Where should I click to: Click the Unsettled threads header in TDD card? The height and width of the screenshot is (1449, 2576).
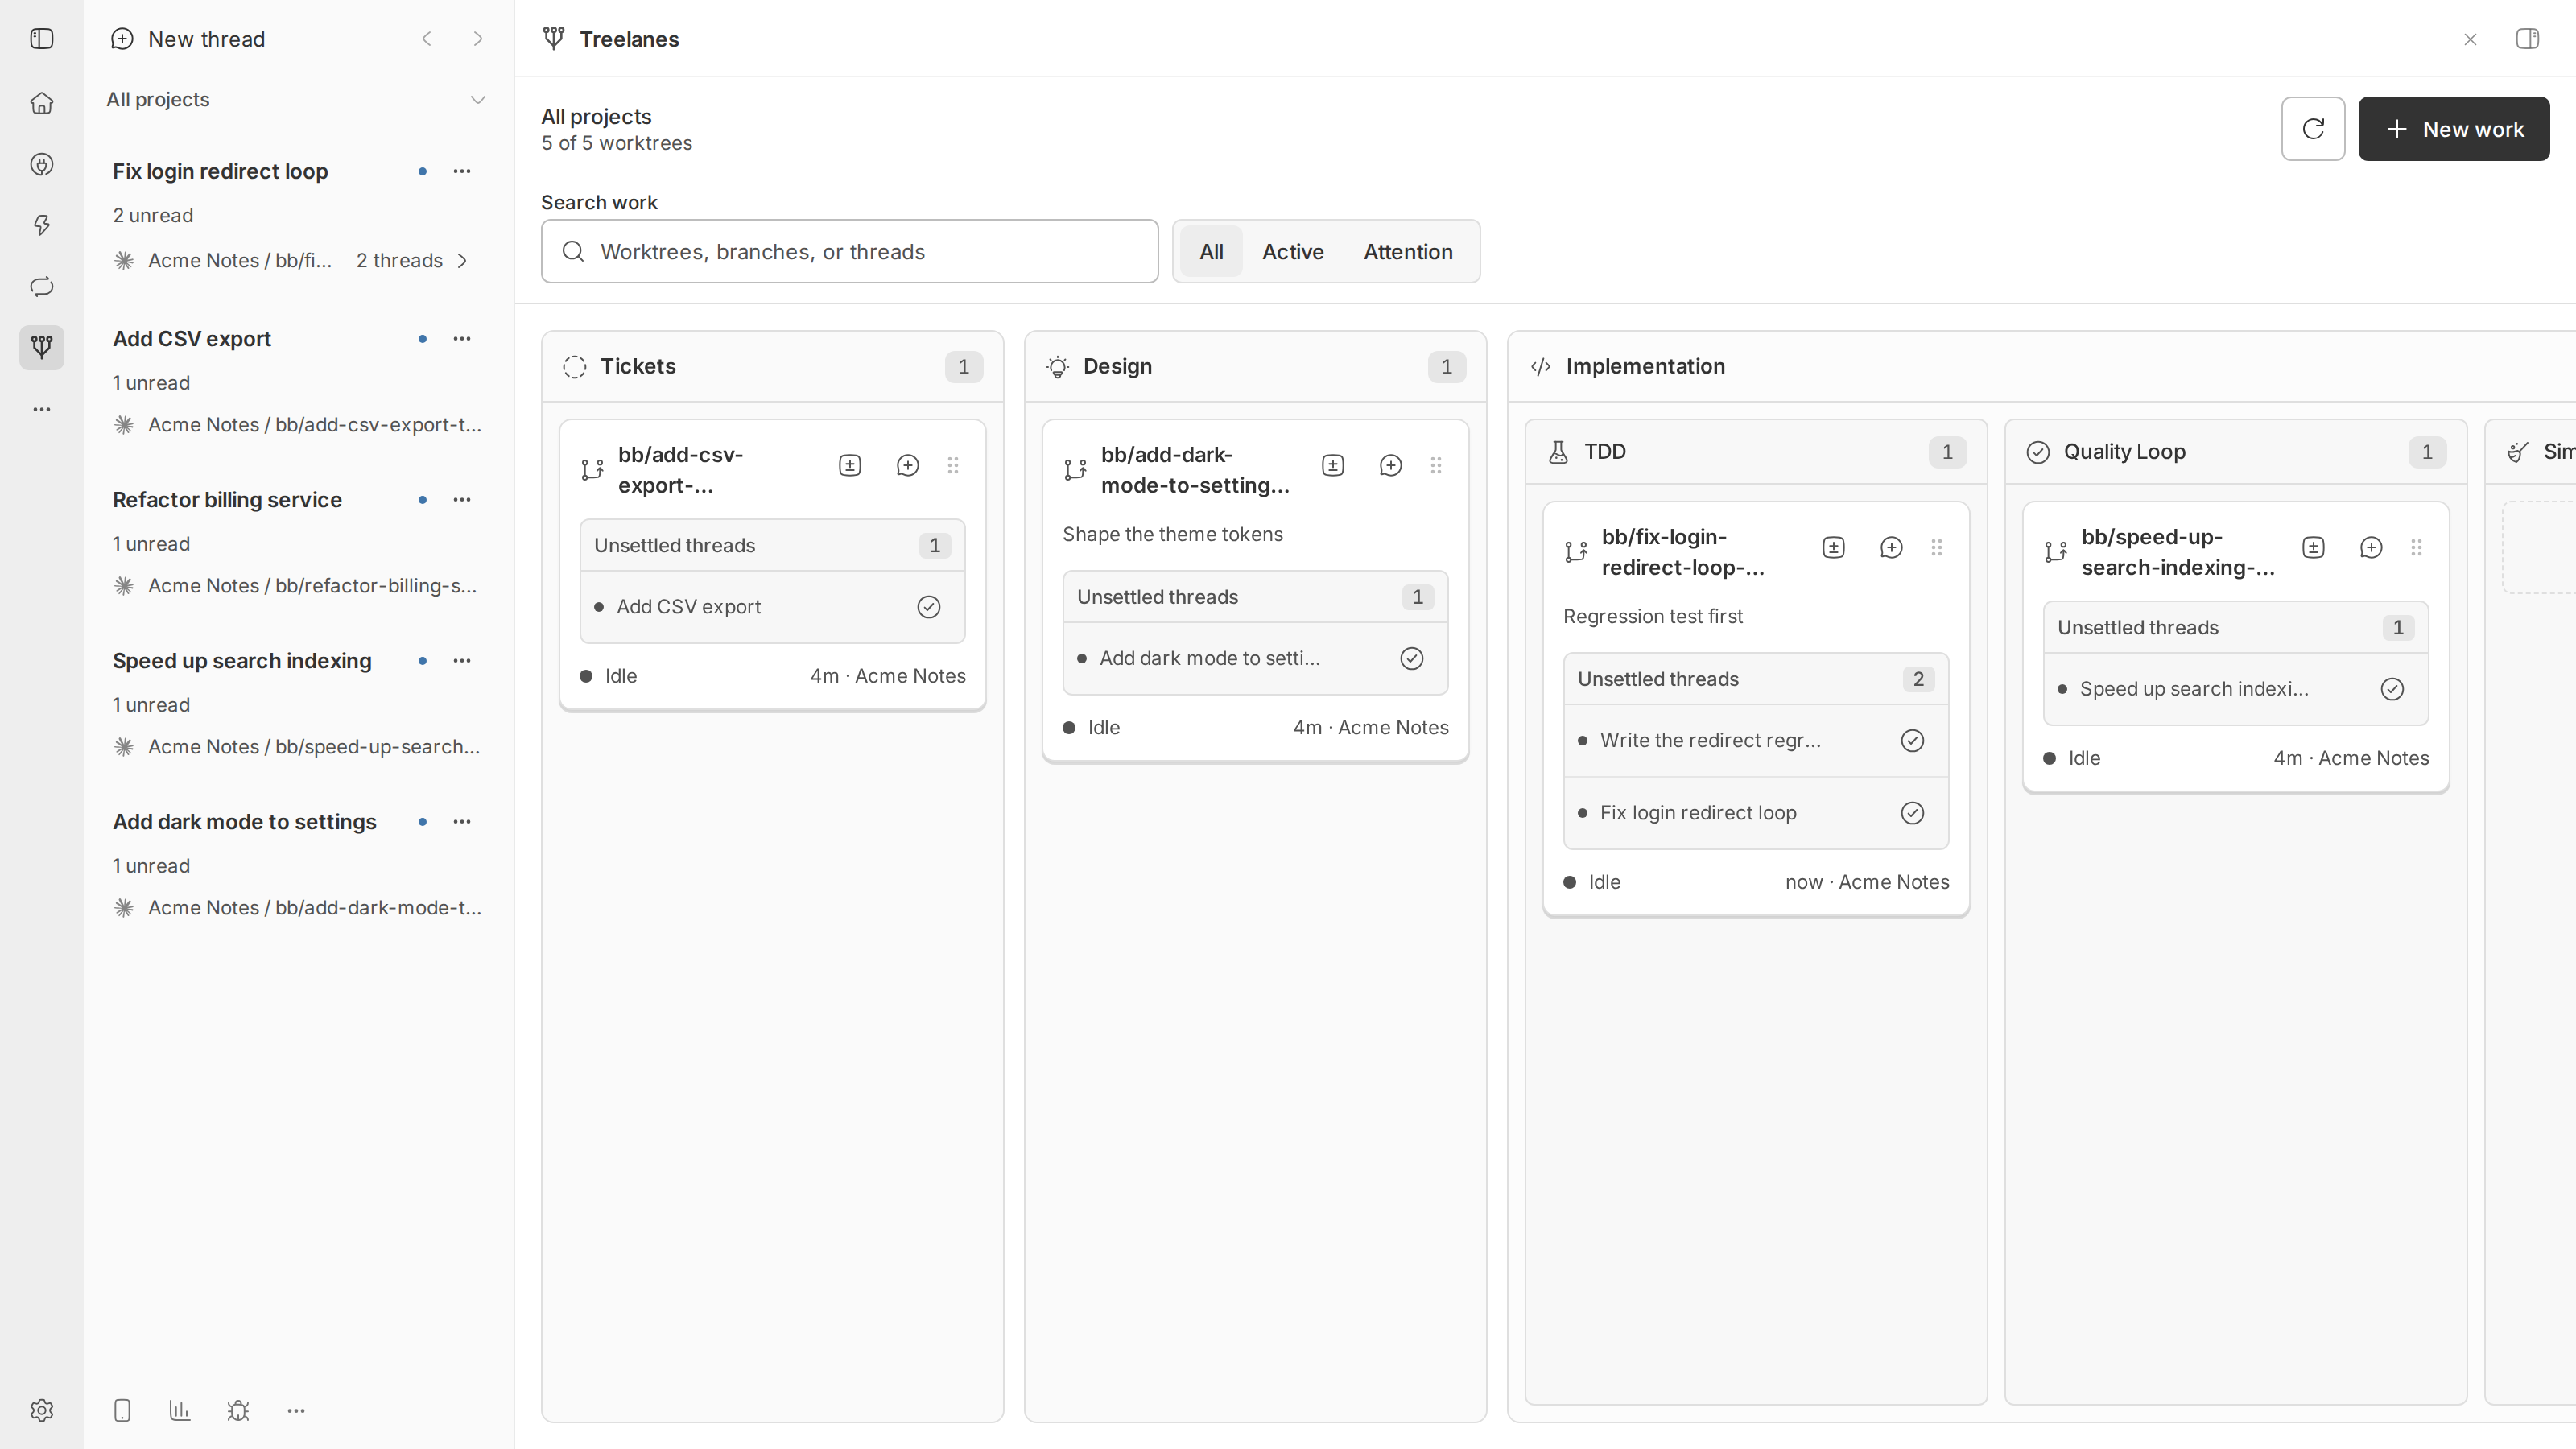click(1756, 679)
